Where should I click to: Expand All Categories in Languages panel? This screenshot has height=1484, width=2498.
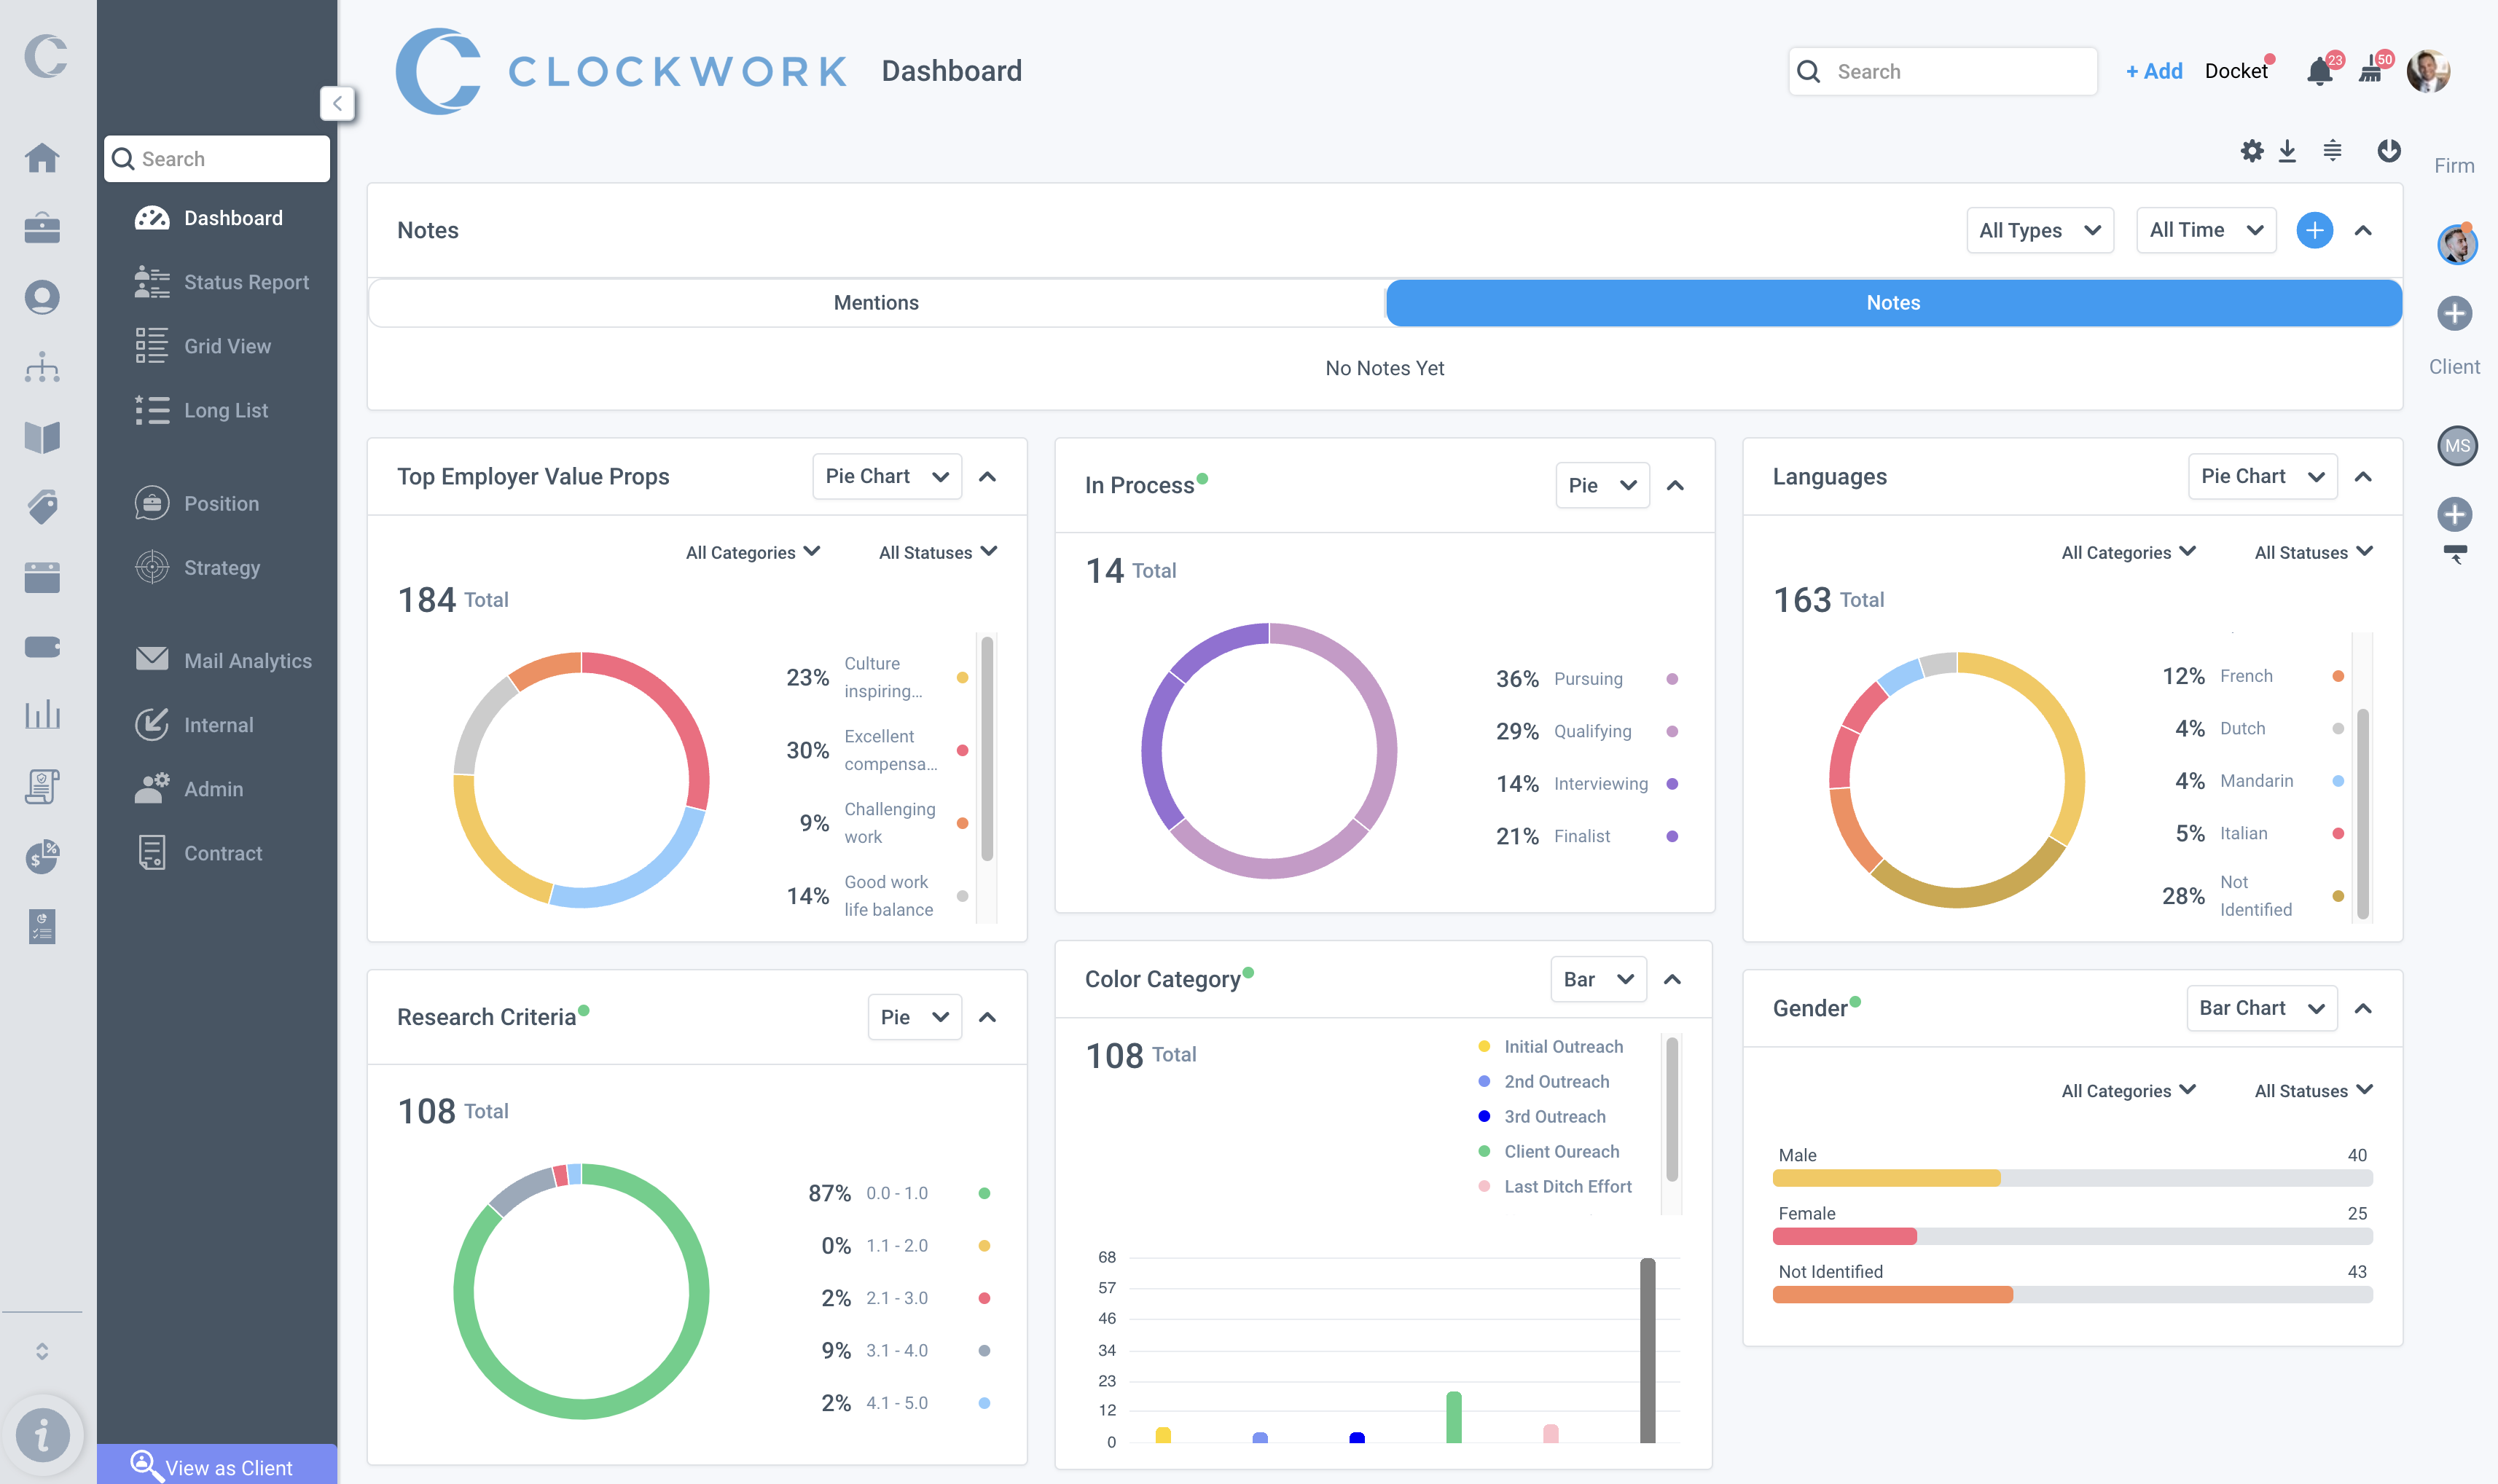[2127, 551]
